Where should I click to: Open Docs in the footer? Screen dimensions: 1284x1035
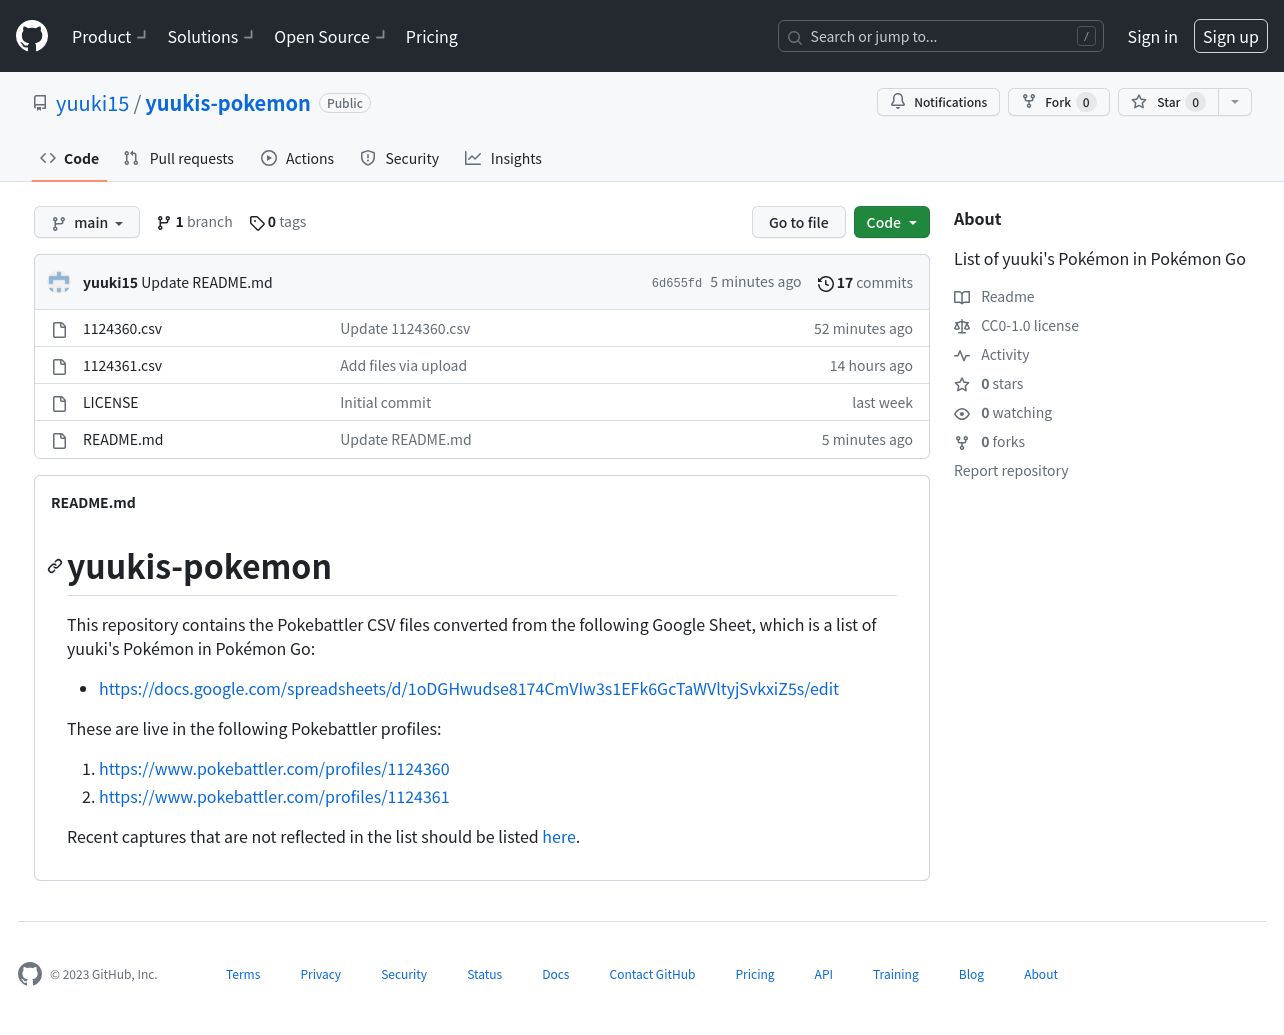coord(556,975)
